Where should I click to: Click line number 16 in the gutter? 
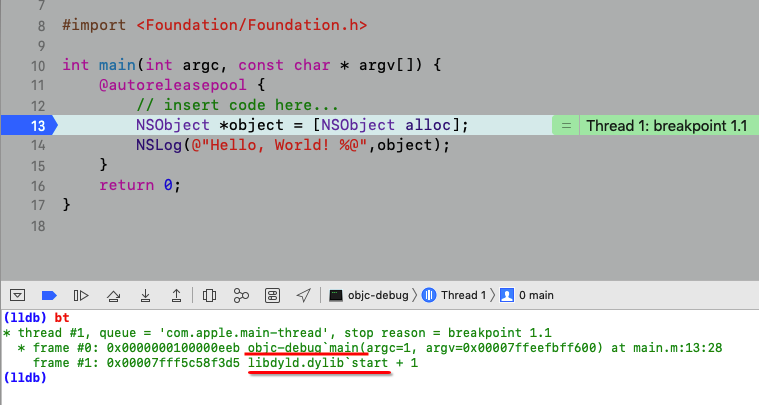tap(38, 185)
